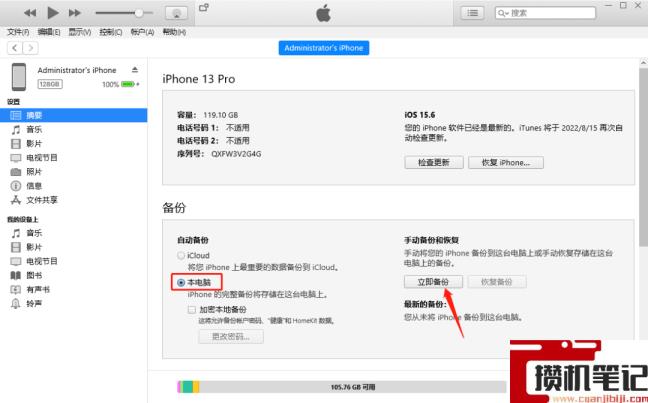Click the Administrator's iPhone device tab
648x403 pixels.
coord(324,48)
